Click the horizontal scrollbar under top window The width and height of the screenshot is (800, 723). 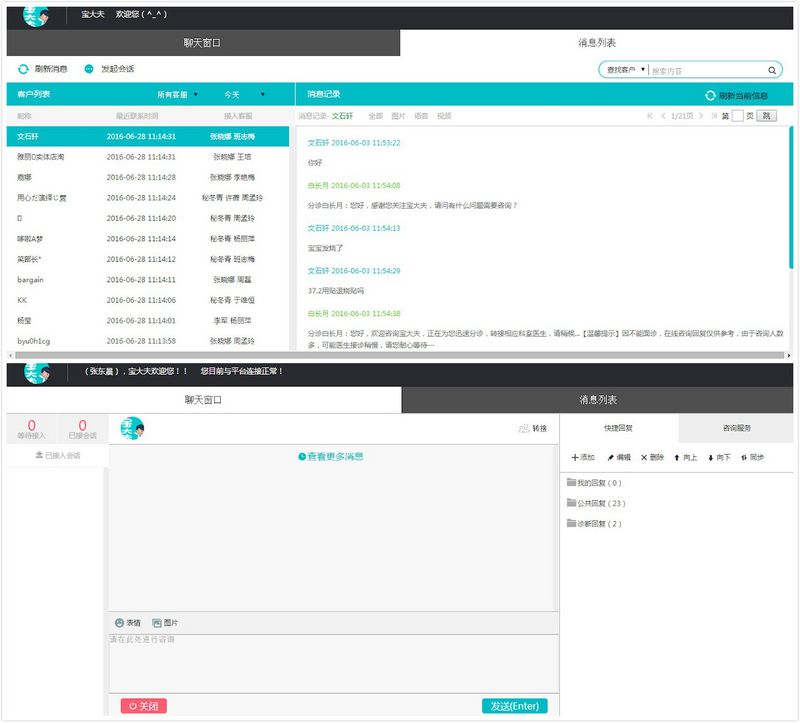point(399,355)
